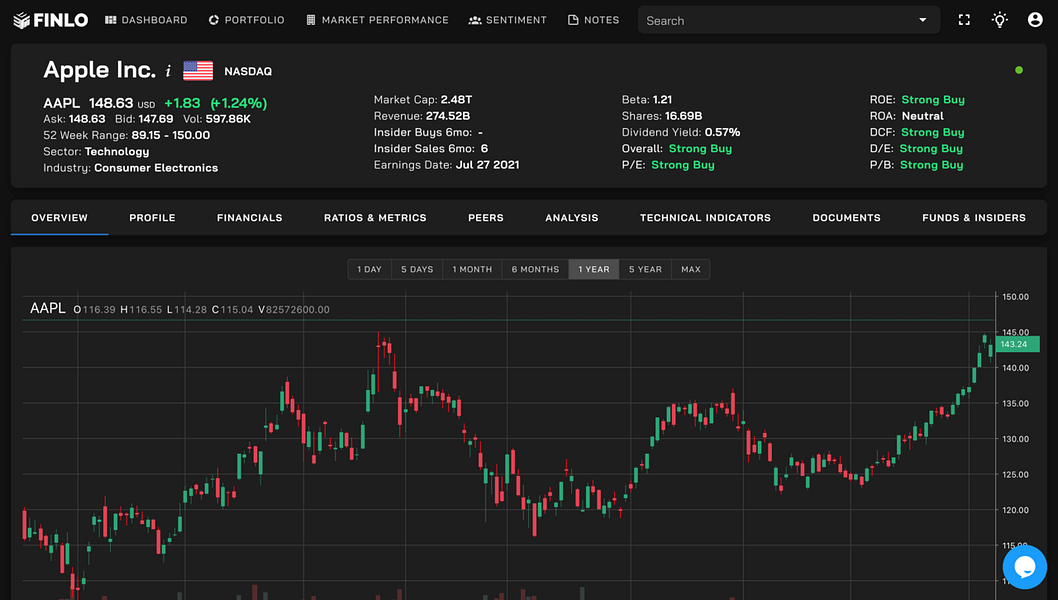Image resolution: width=1058 pixels, height=600 pixels.
Task: Open the Technical Indicators tab
Action: click(x=705, y=218)
